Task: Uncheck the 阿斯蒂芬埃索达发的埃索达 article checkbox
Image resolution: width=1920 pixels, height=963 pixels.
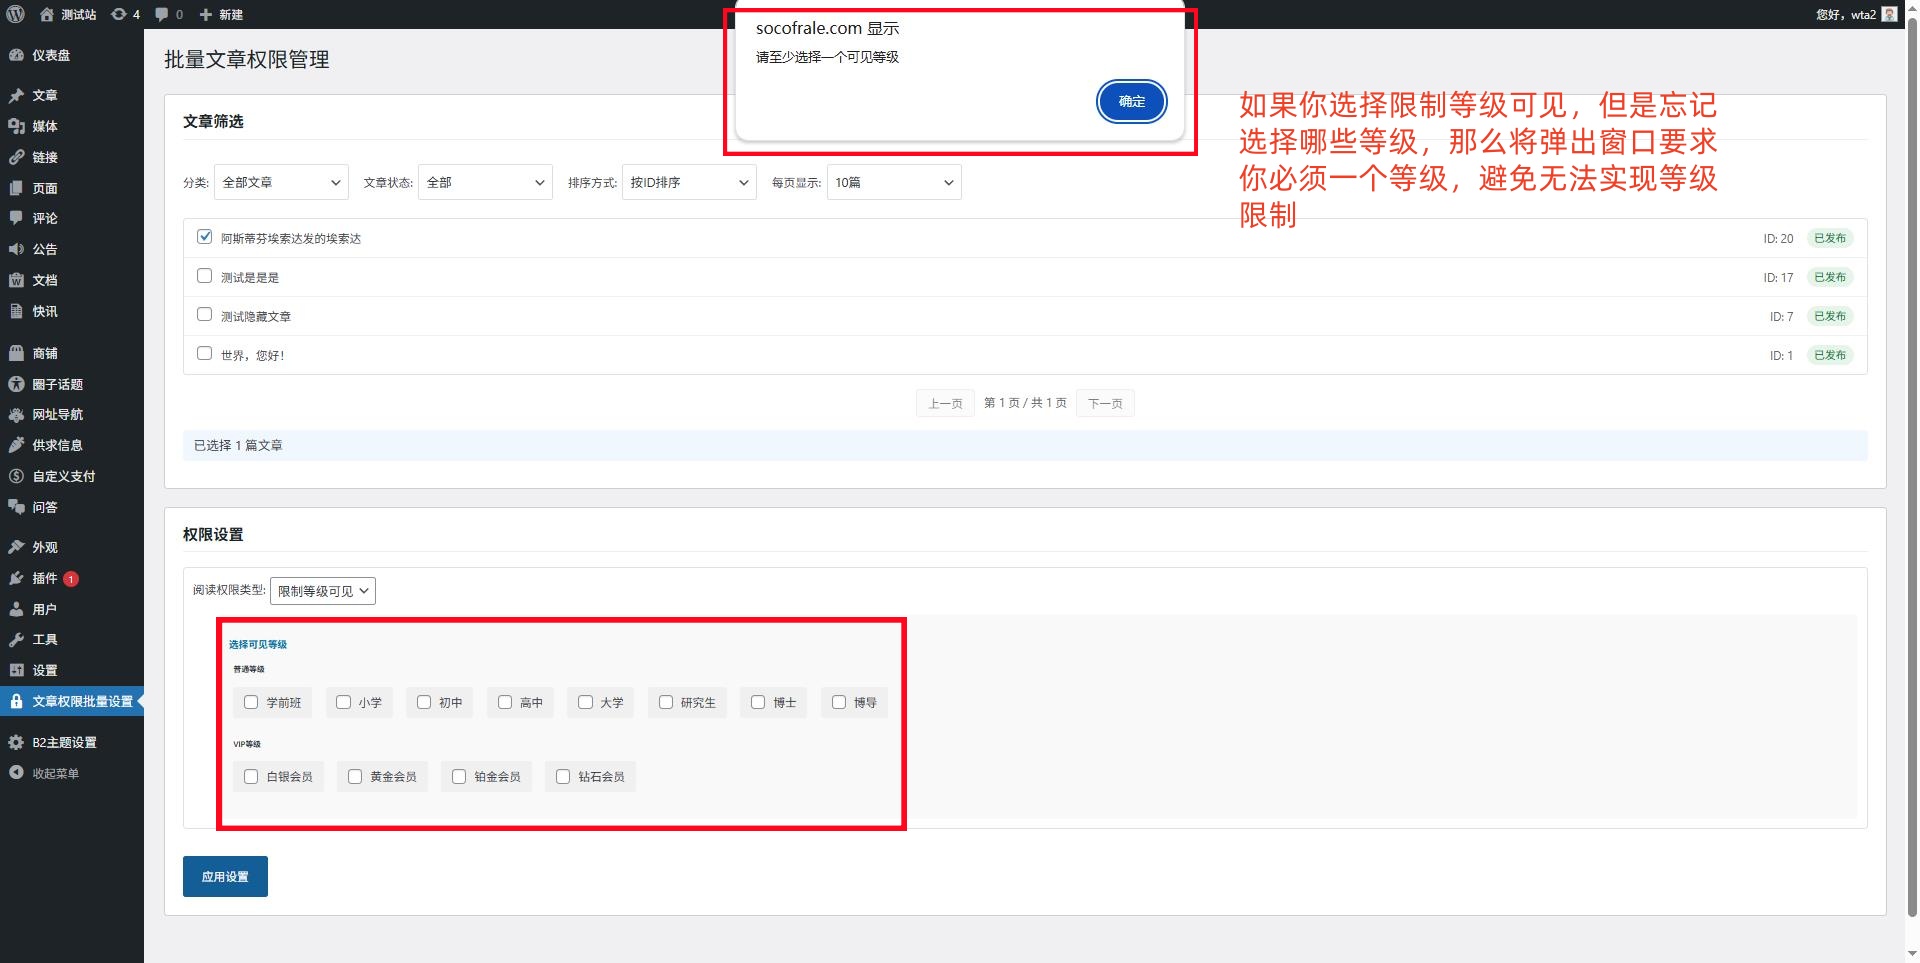Action: pos(204,237)
